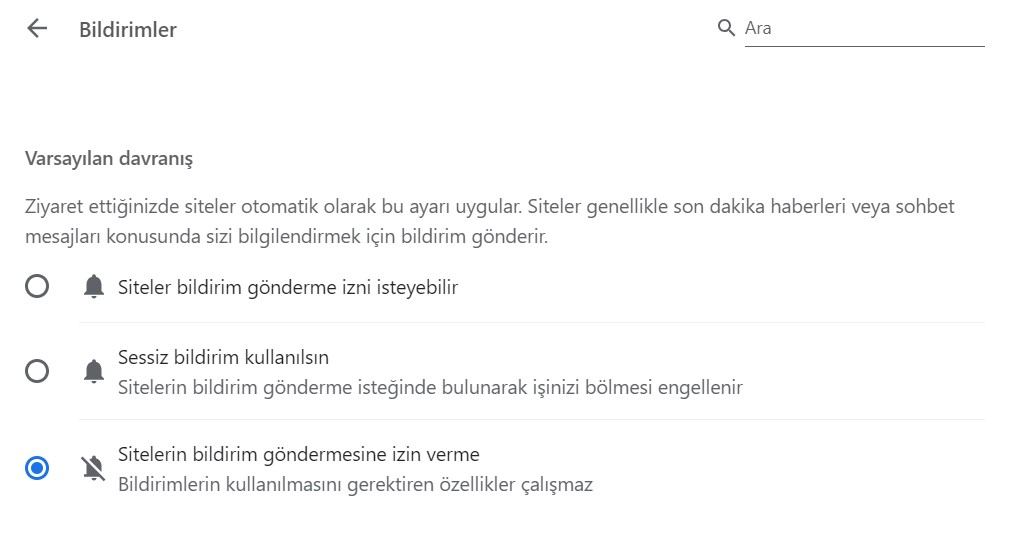Choose the 'Sessiz bildirim kullanılsın' label
The image size is (1010, 533).
(224, 357)
